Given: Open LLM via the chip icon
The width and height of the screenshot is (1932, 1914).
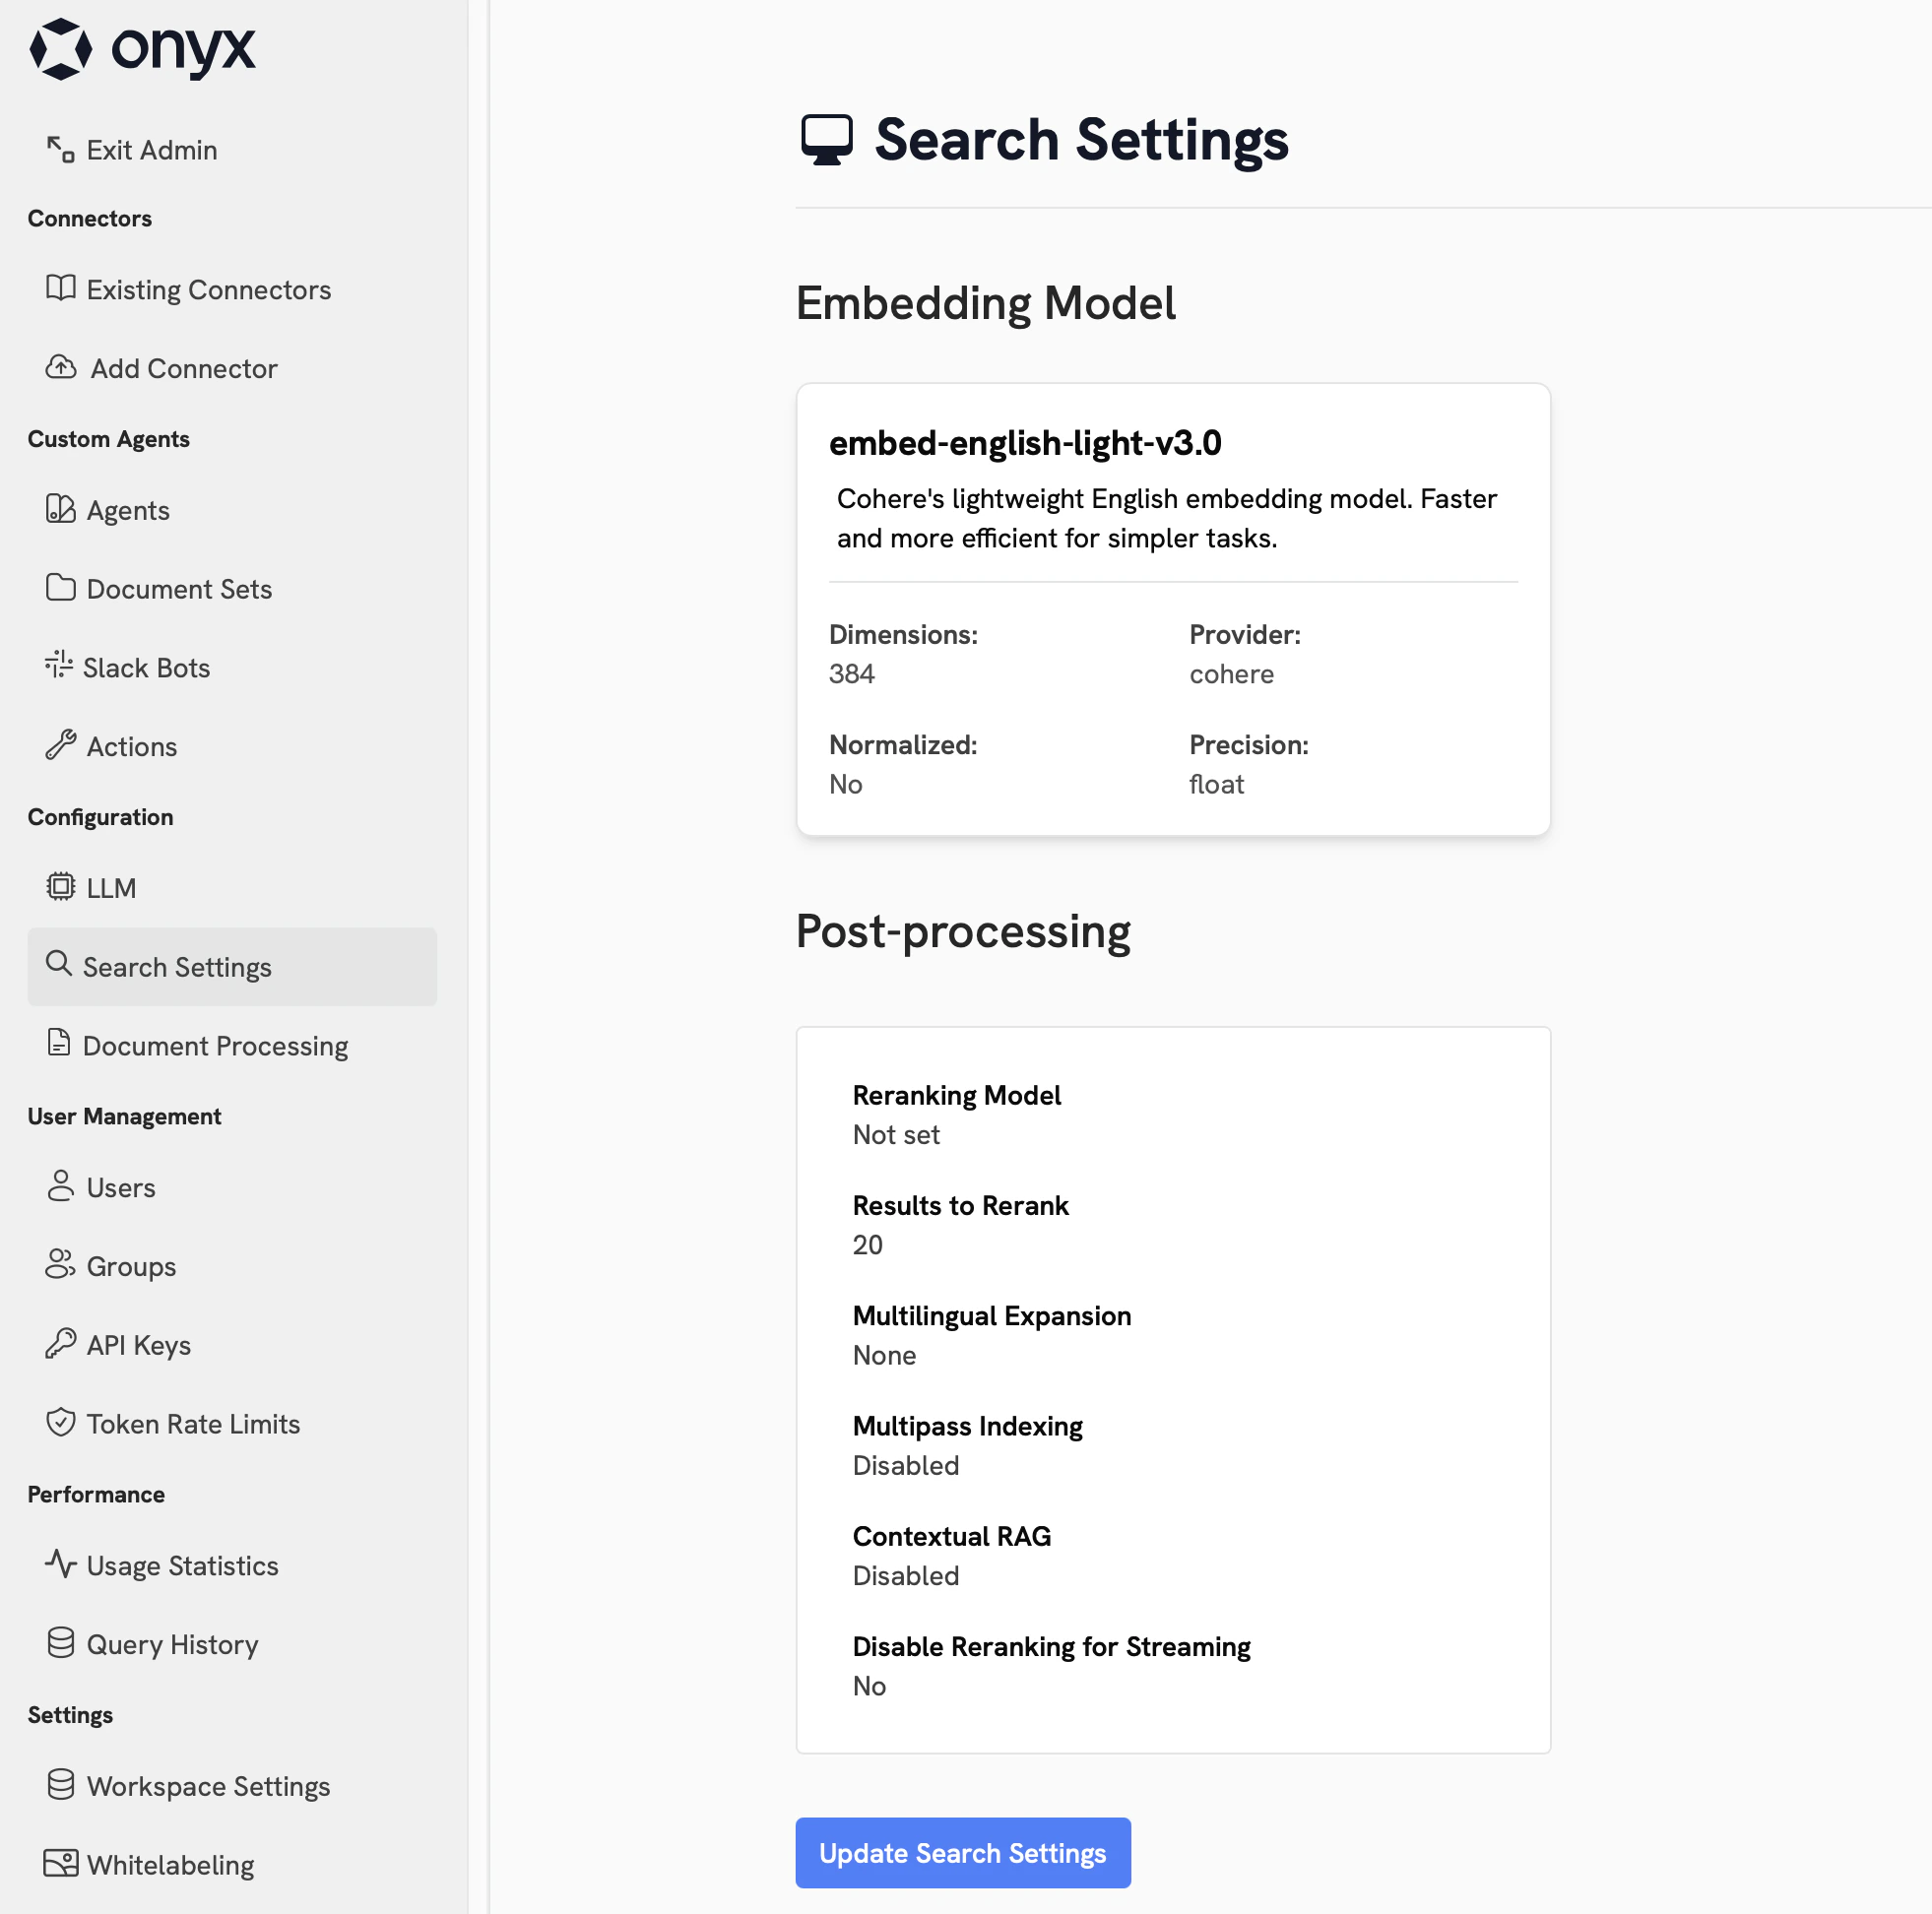Looking at the screenshot, I should [x=60, y=887].
